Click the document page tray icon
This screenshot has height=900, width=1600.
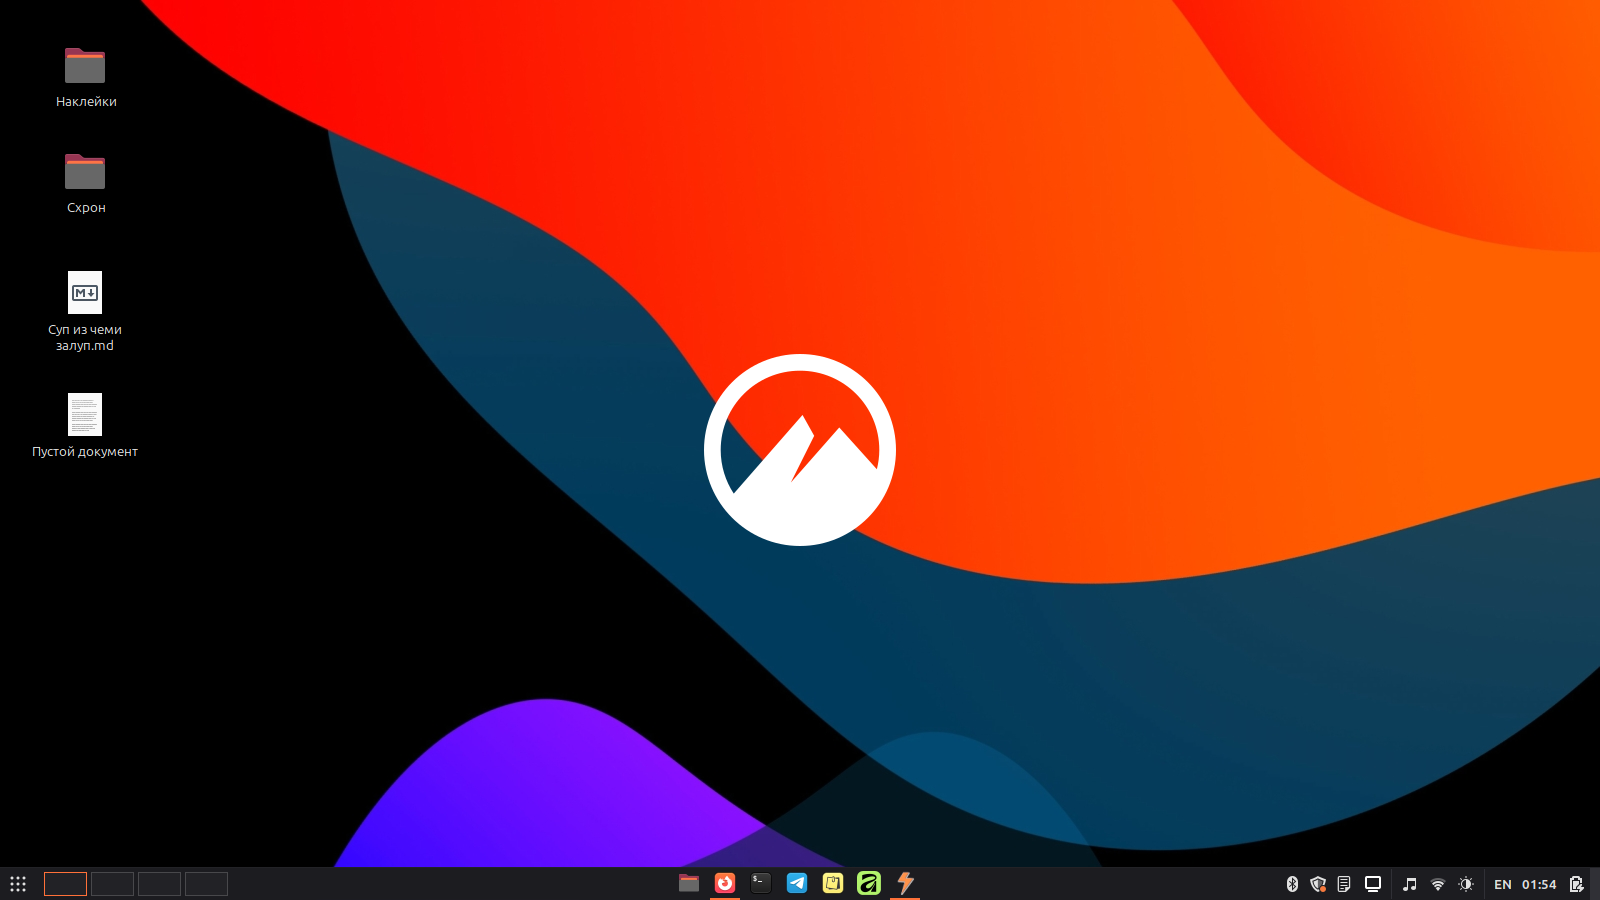coord(1344,884)
